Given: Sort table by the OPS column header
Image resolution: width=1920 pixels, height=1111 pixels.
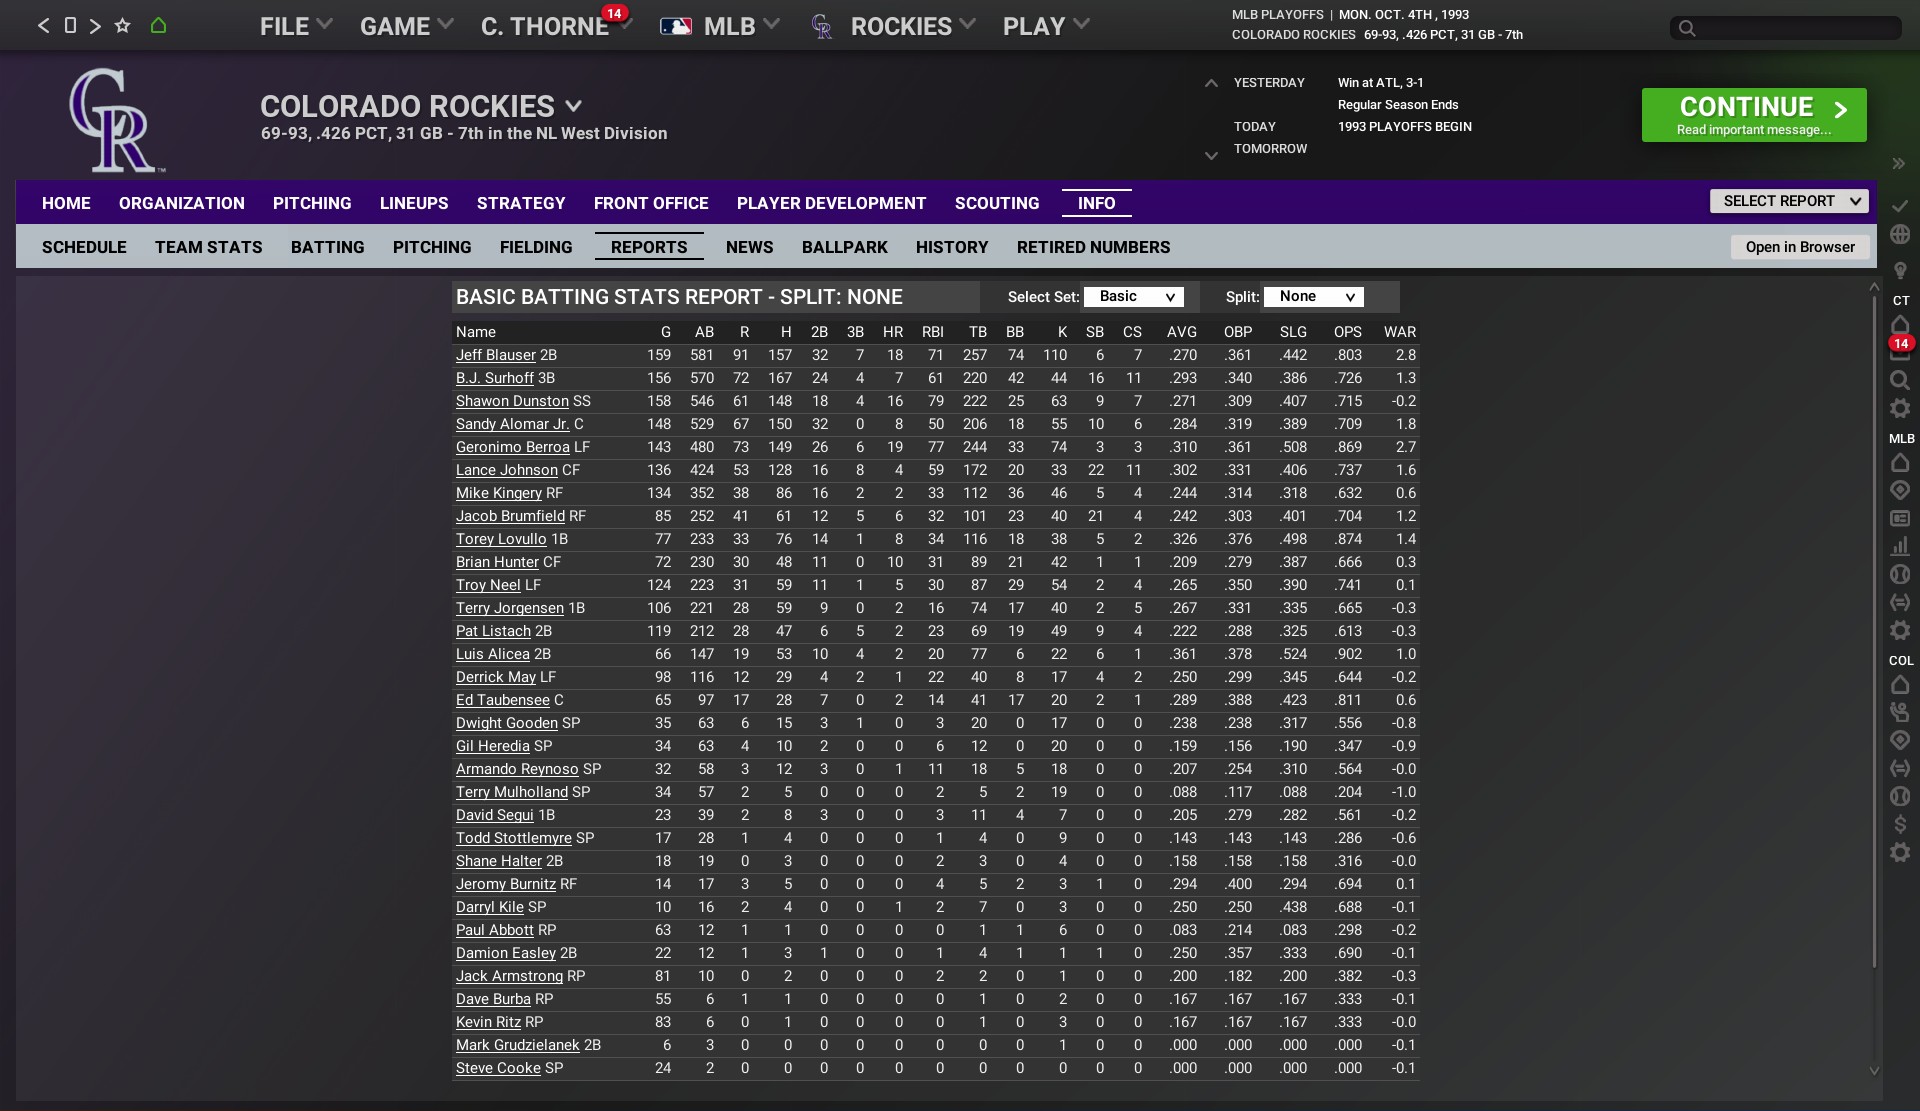Looking at the screenshot, I should click(x=1347, y=332).
